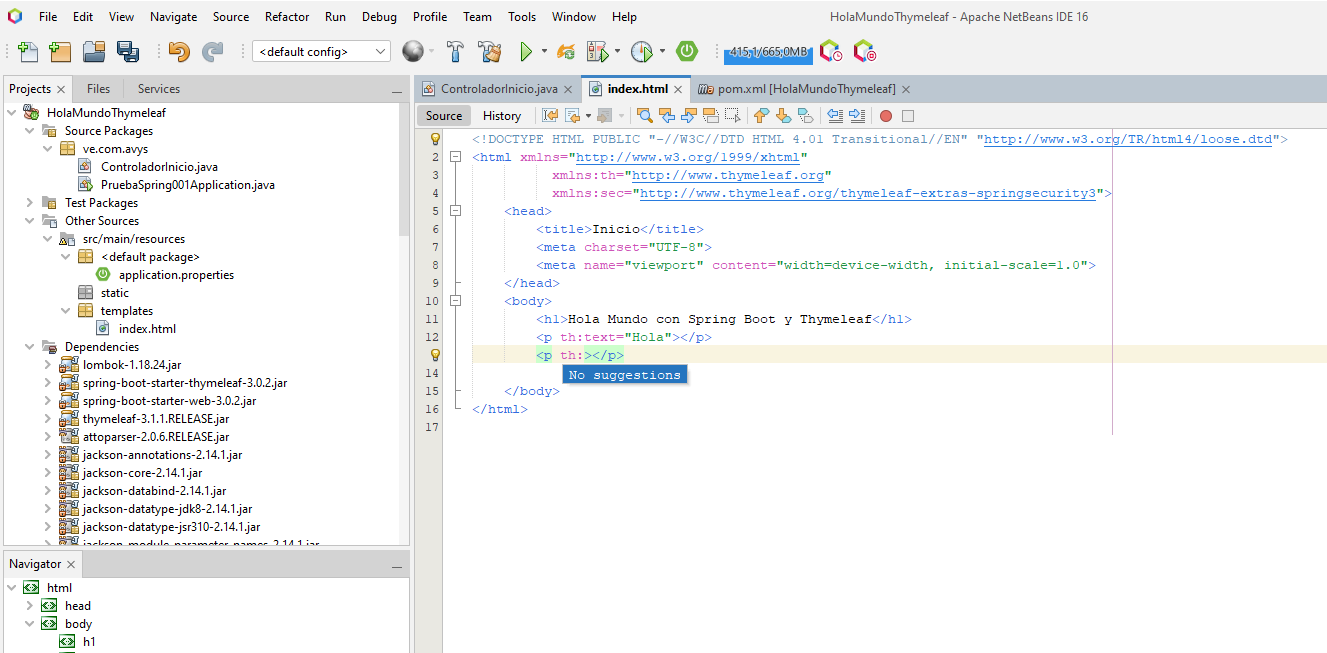
Task: Start macro recording with the red circle
Action: 885,116
